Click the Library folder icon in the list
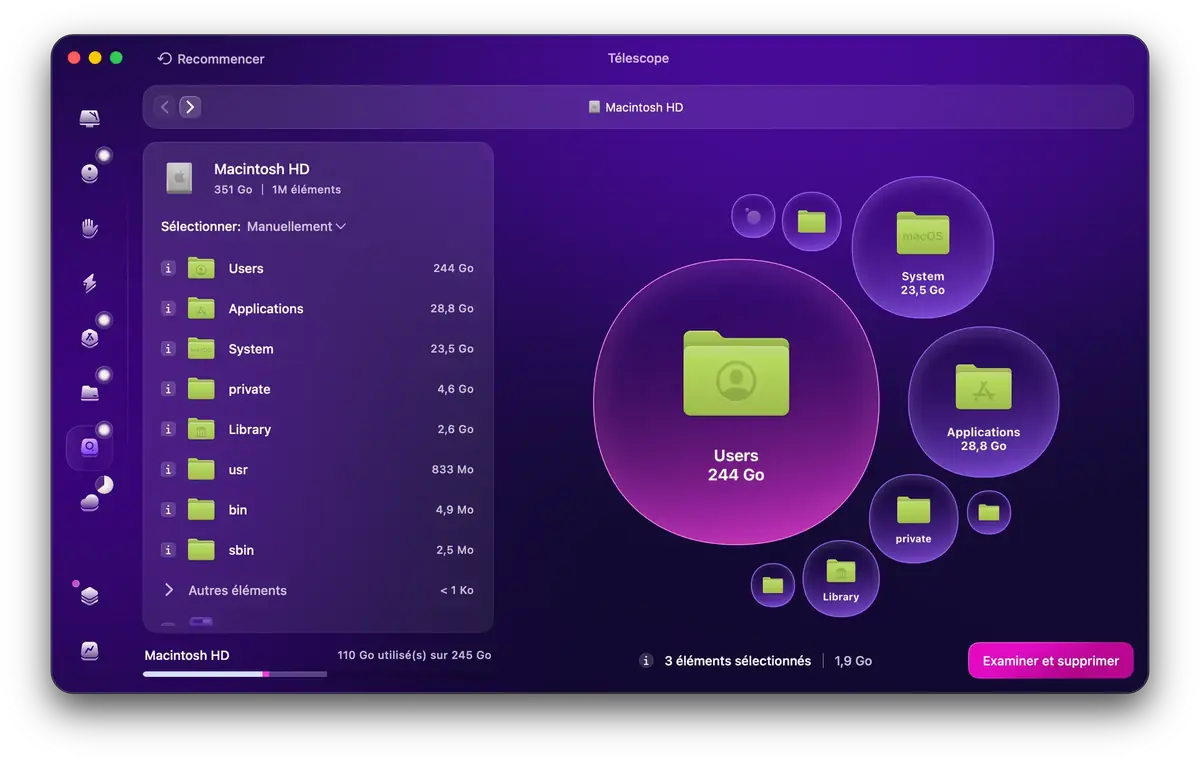The image size is (1200, 761). pyautogui.click(x=202, y=429)
